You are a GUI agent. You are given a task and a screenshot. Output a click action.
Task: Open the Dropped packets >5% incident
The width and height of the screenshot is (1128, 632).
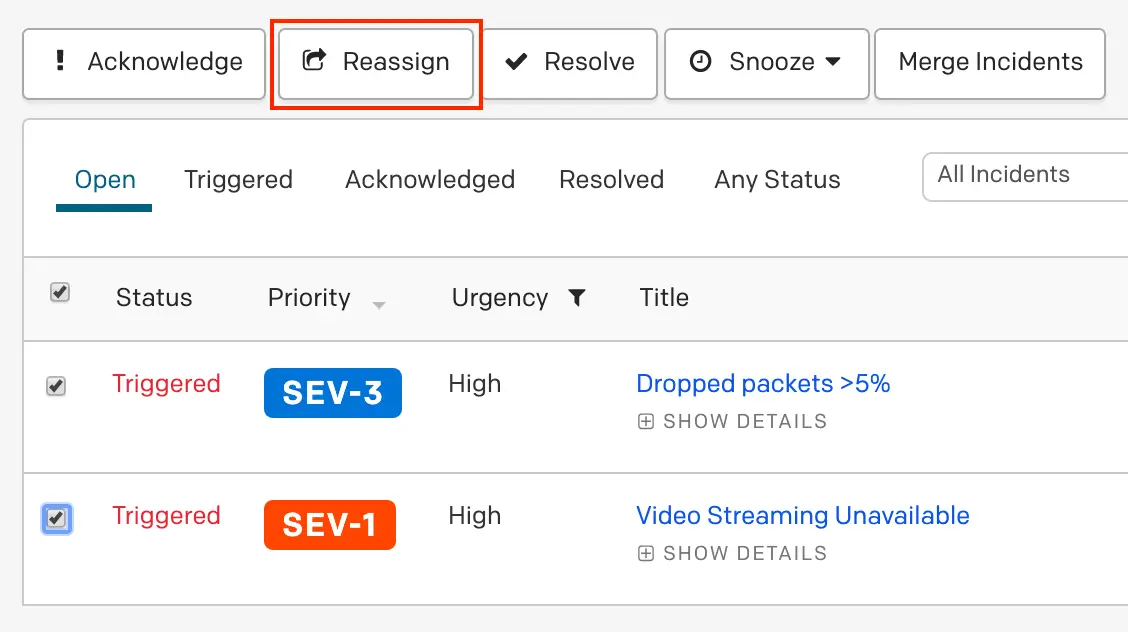(x=763, y=384)
